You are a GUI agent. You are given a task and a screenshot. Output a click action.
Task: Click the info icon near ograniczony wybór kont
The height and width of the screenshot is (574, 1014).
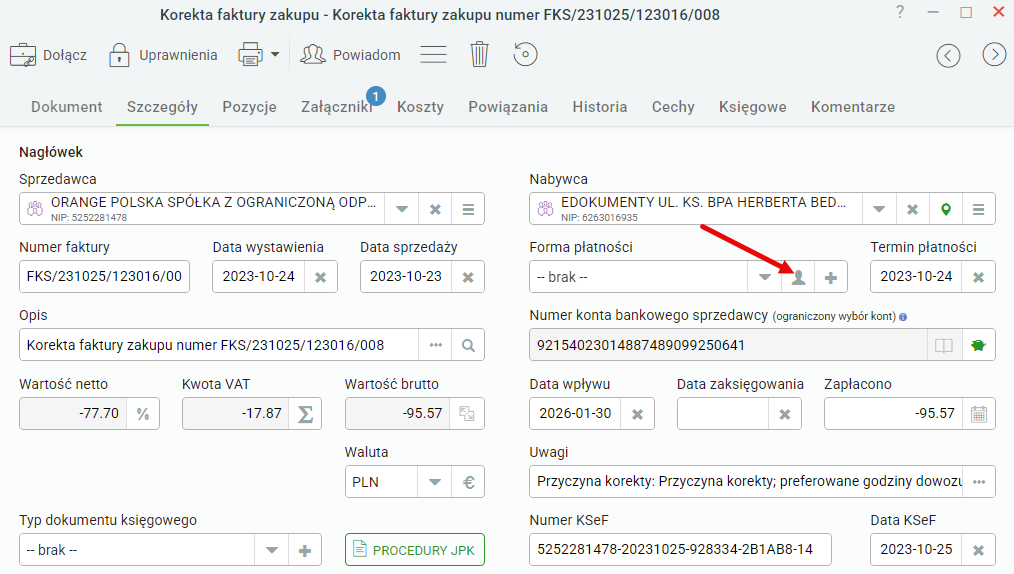tap(903, 317)
